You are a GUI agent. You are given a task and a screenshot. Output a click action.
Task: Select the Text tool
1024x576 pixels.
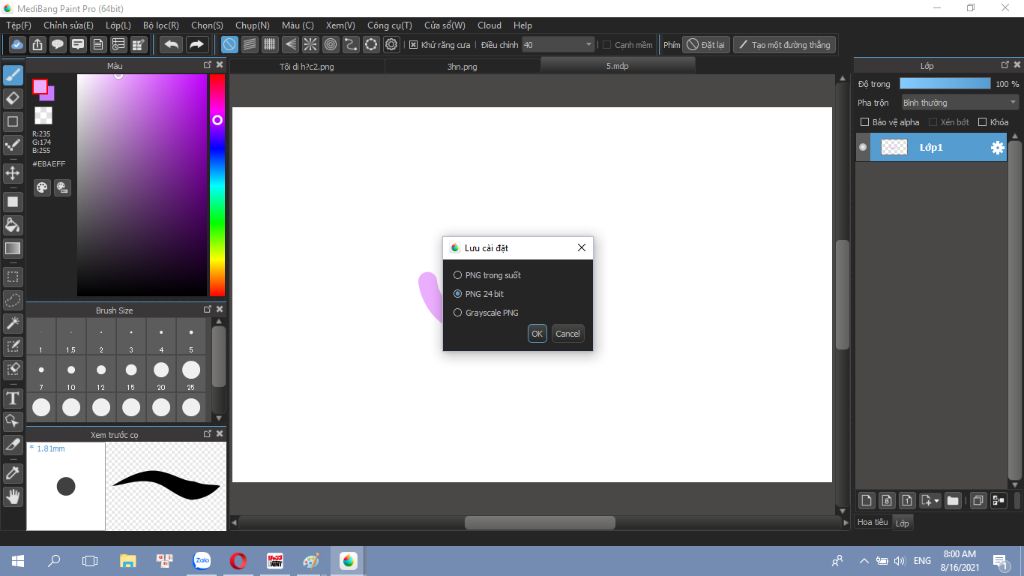click(x=12, y=398)
